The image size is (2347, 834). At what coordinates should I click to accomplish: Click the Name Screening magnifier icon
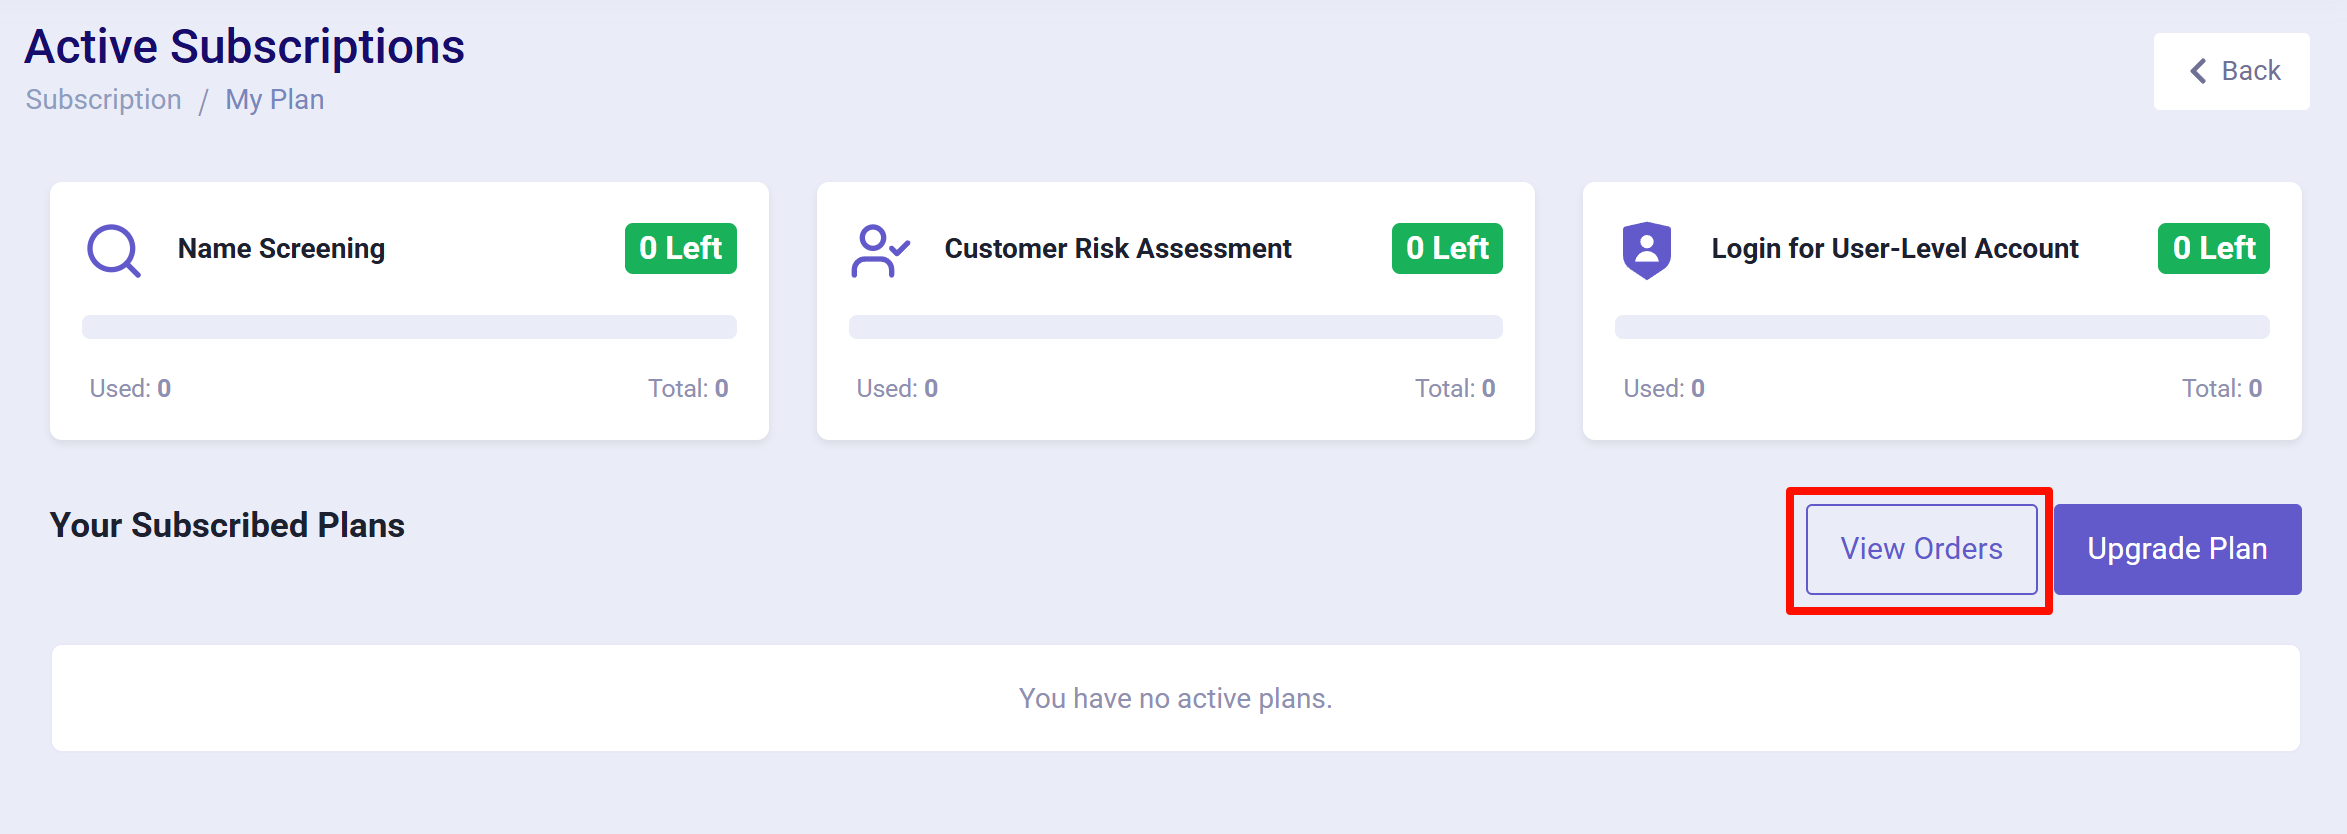click(x=113, y=250)
